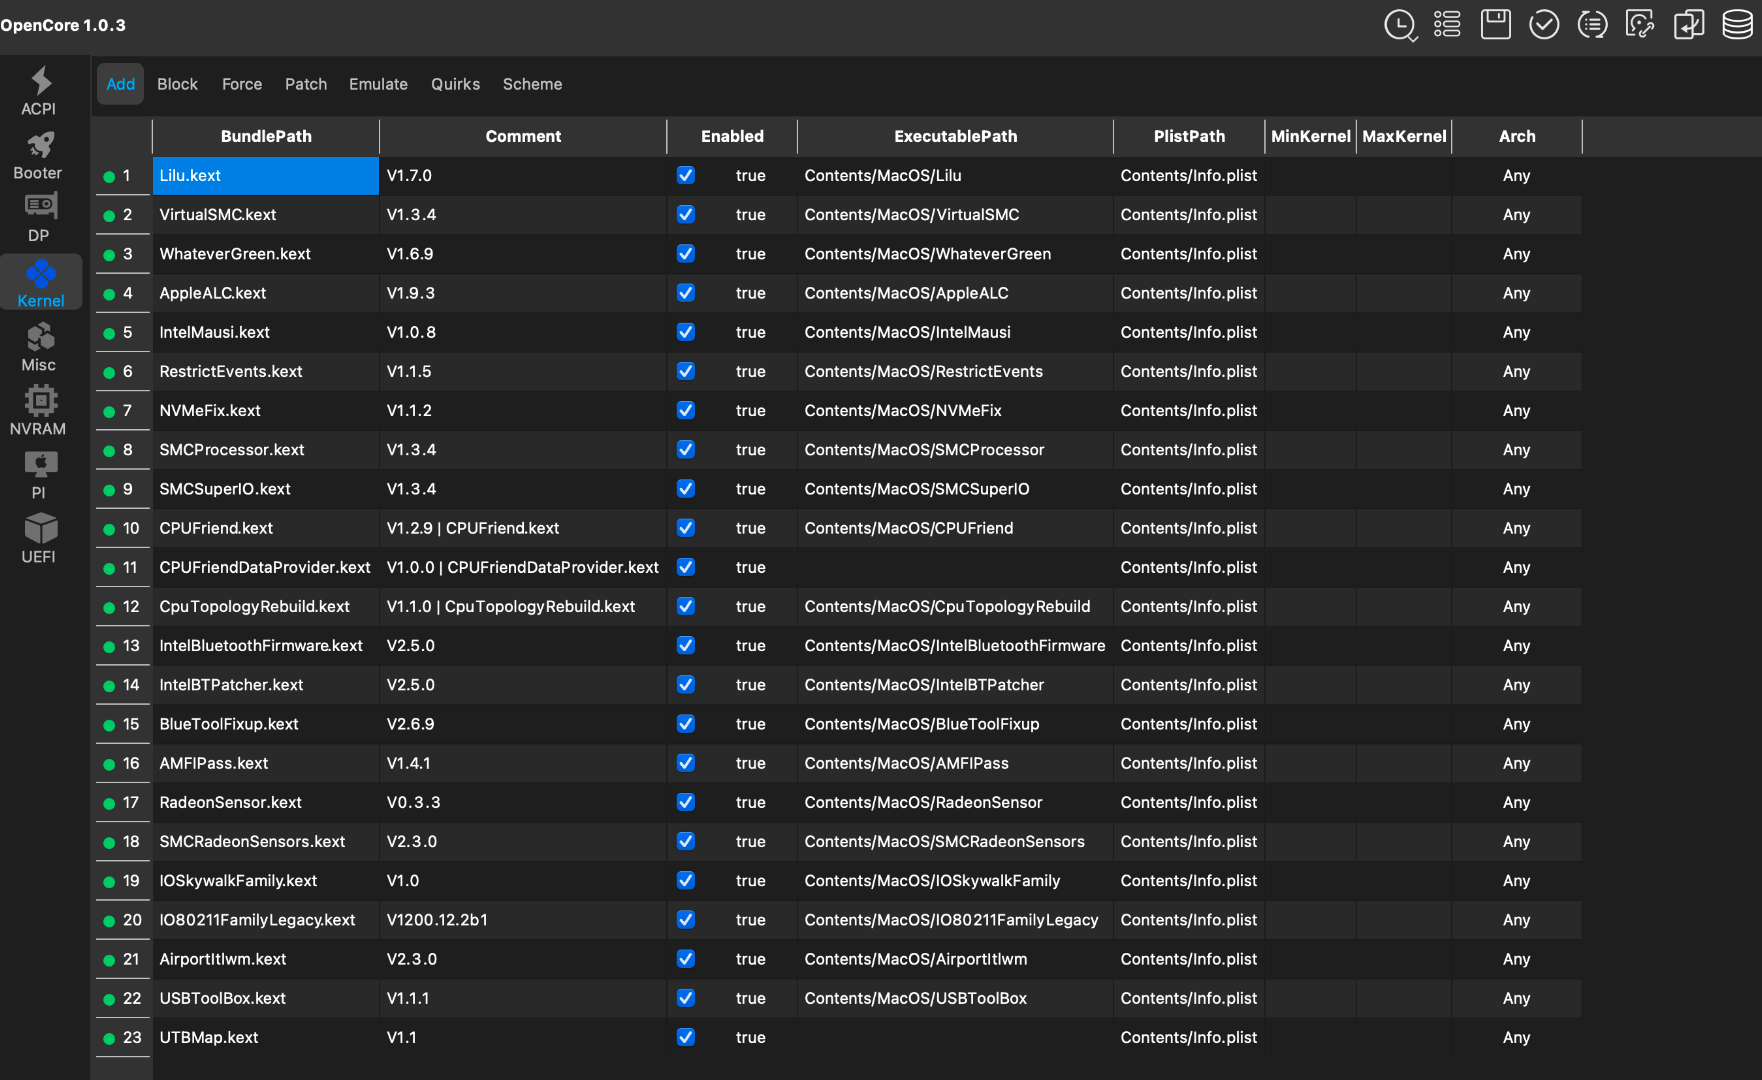Open the ACPI section in sidebar
The image size is (1762, 1080).
point(39,91)
